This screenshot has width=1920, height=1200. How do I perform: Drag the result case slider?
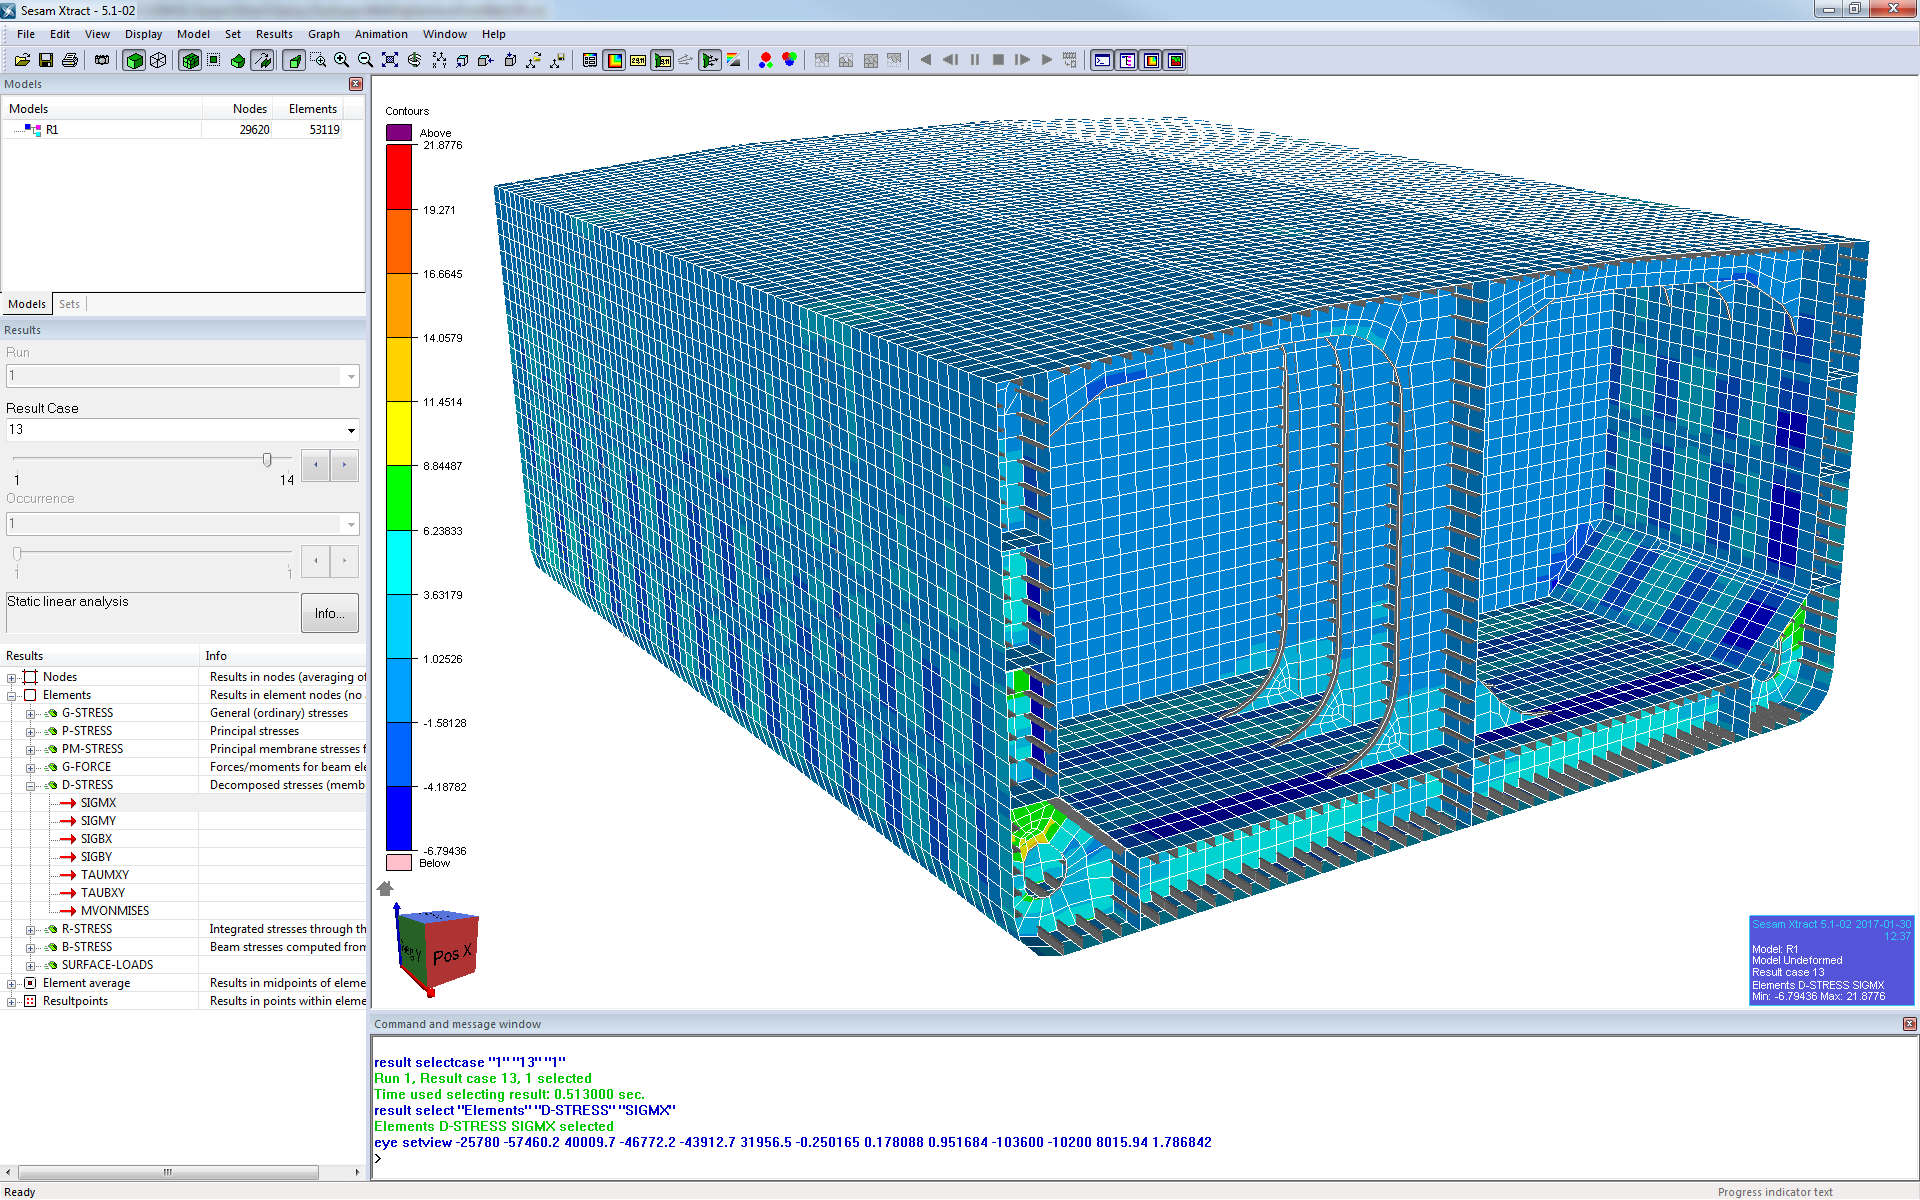267,459
